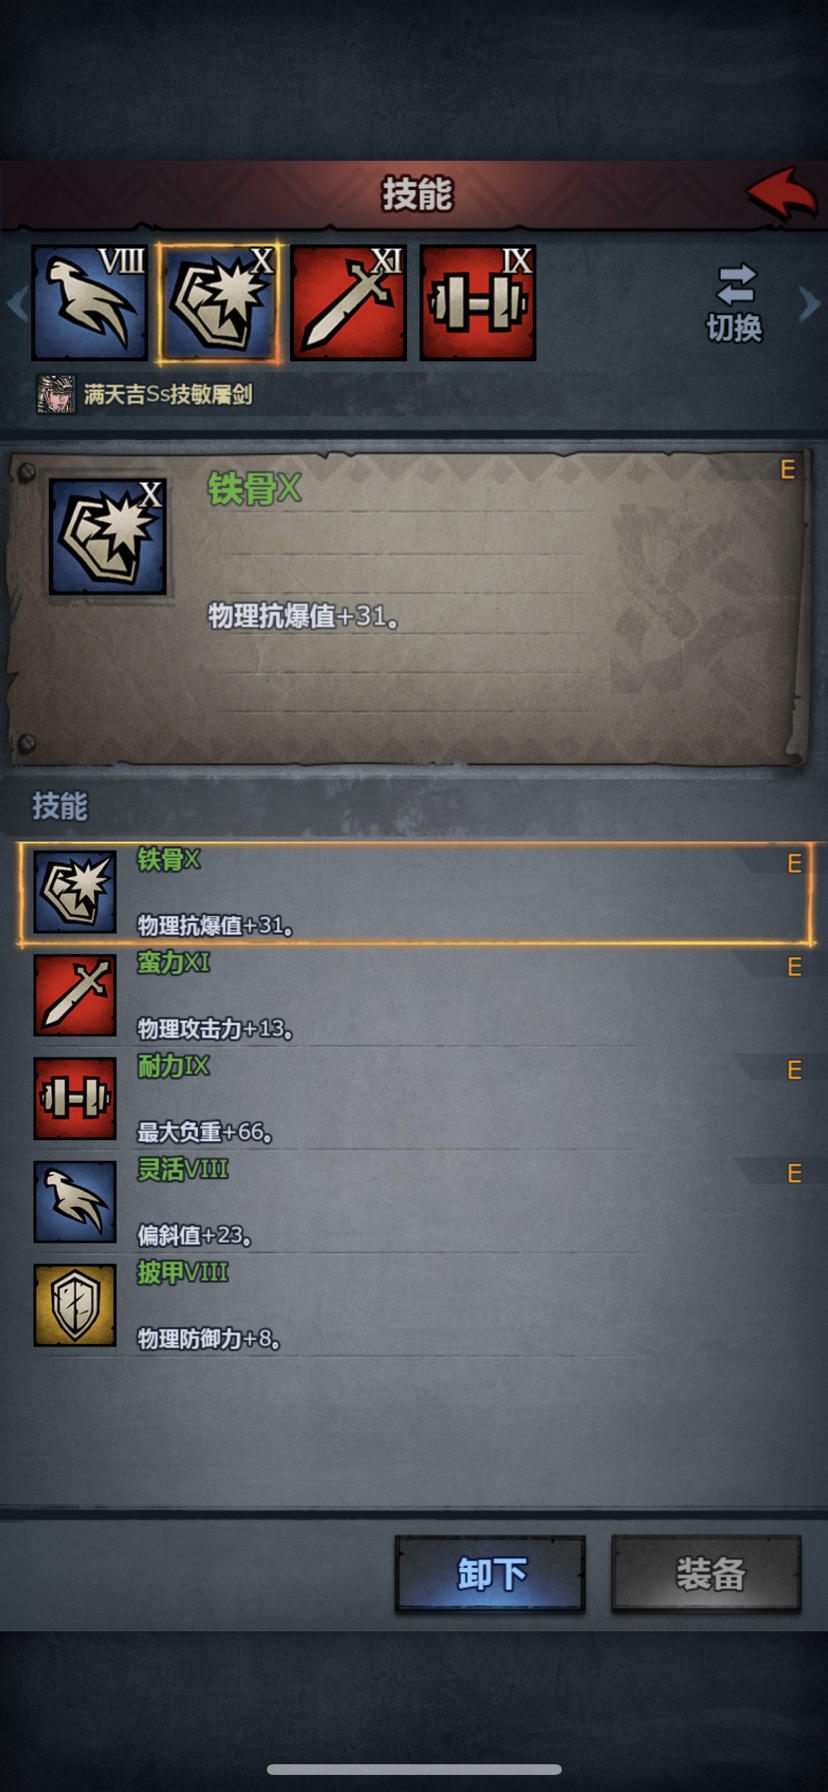The width and height of the screenshot is (828, 1792).
Task: Choose 耐力IX row in skill list
Action: click(414, 1099)
